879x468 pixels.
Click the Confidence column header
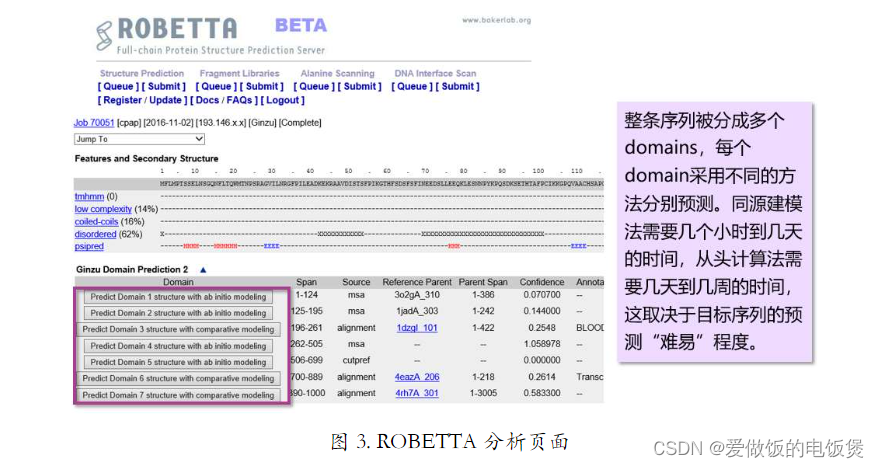click(x=542, y=282)
